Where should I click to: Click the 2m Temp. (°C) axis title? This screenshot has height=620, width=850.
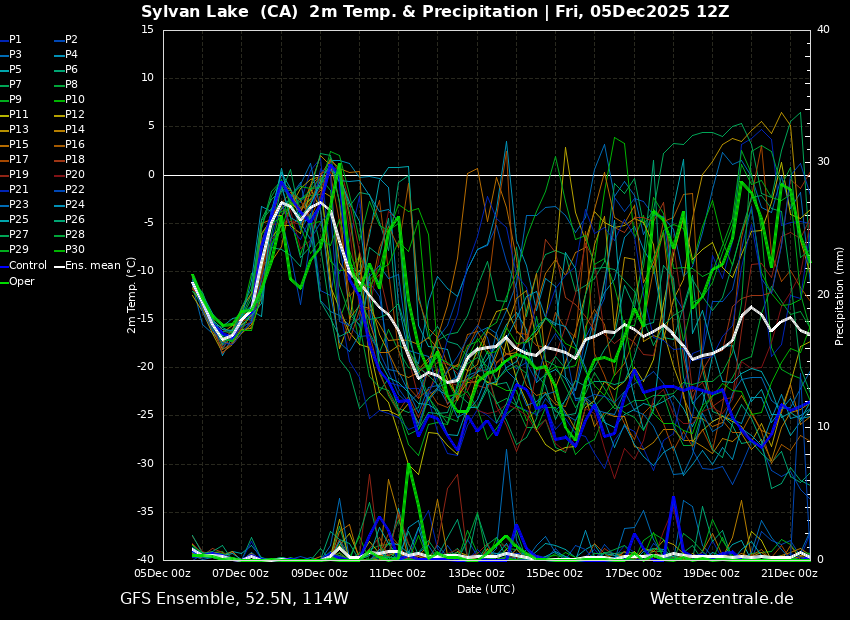pos(131,295)
